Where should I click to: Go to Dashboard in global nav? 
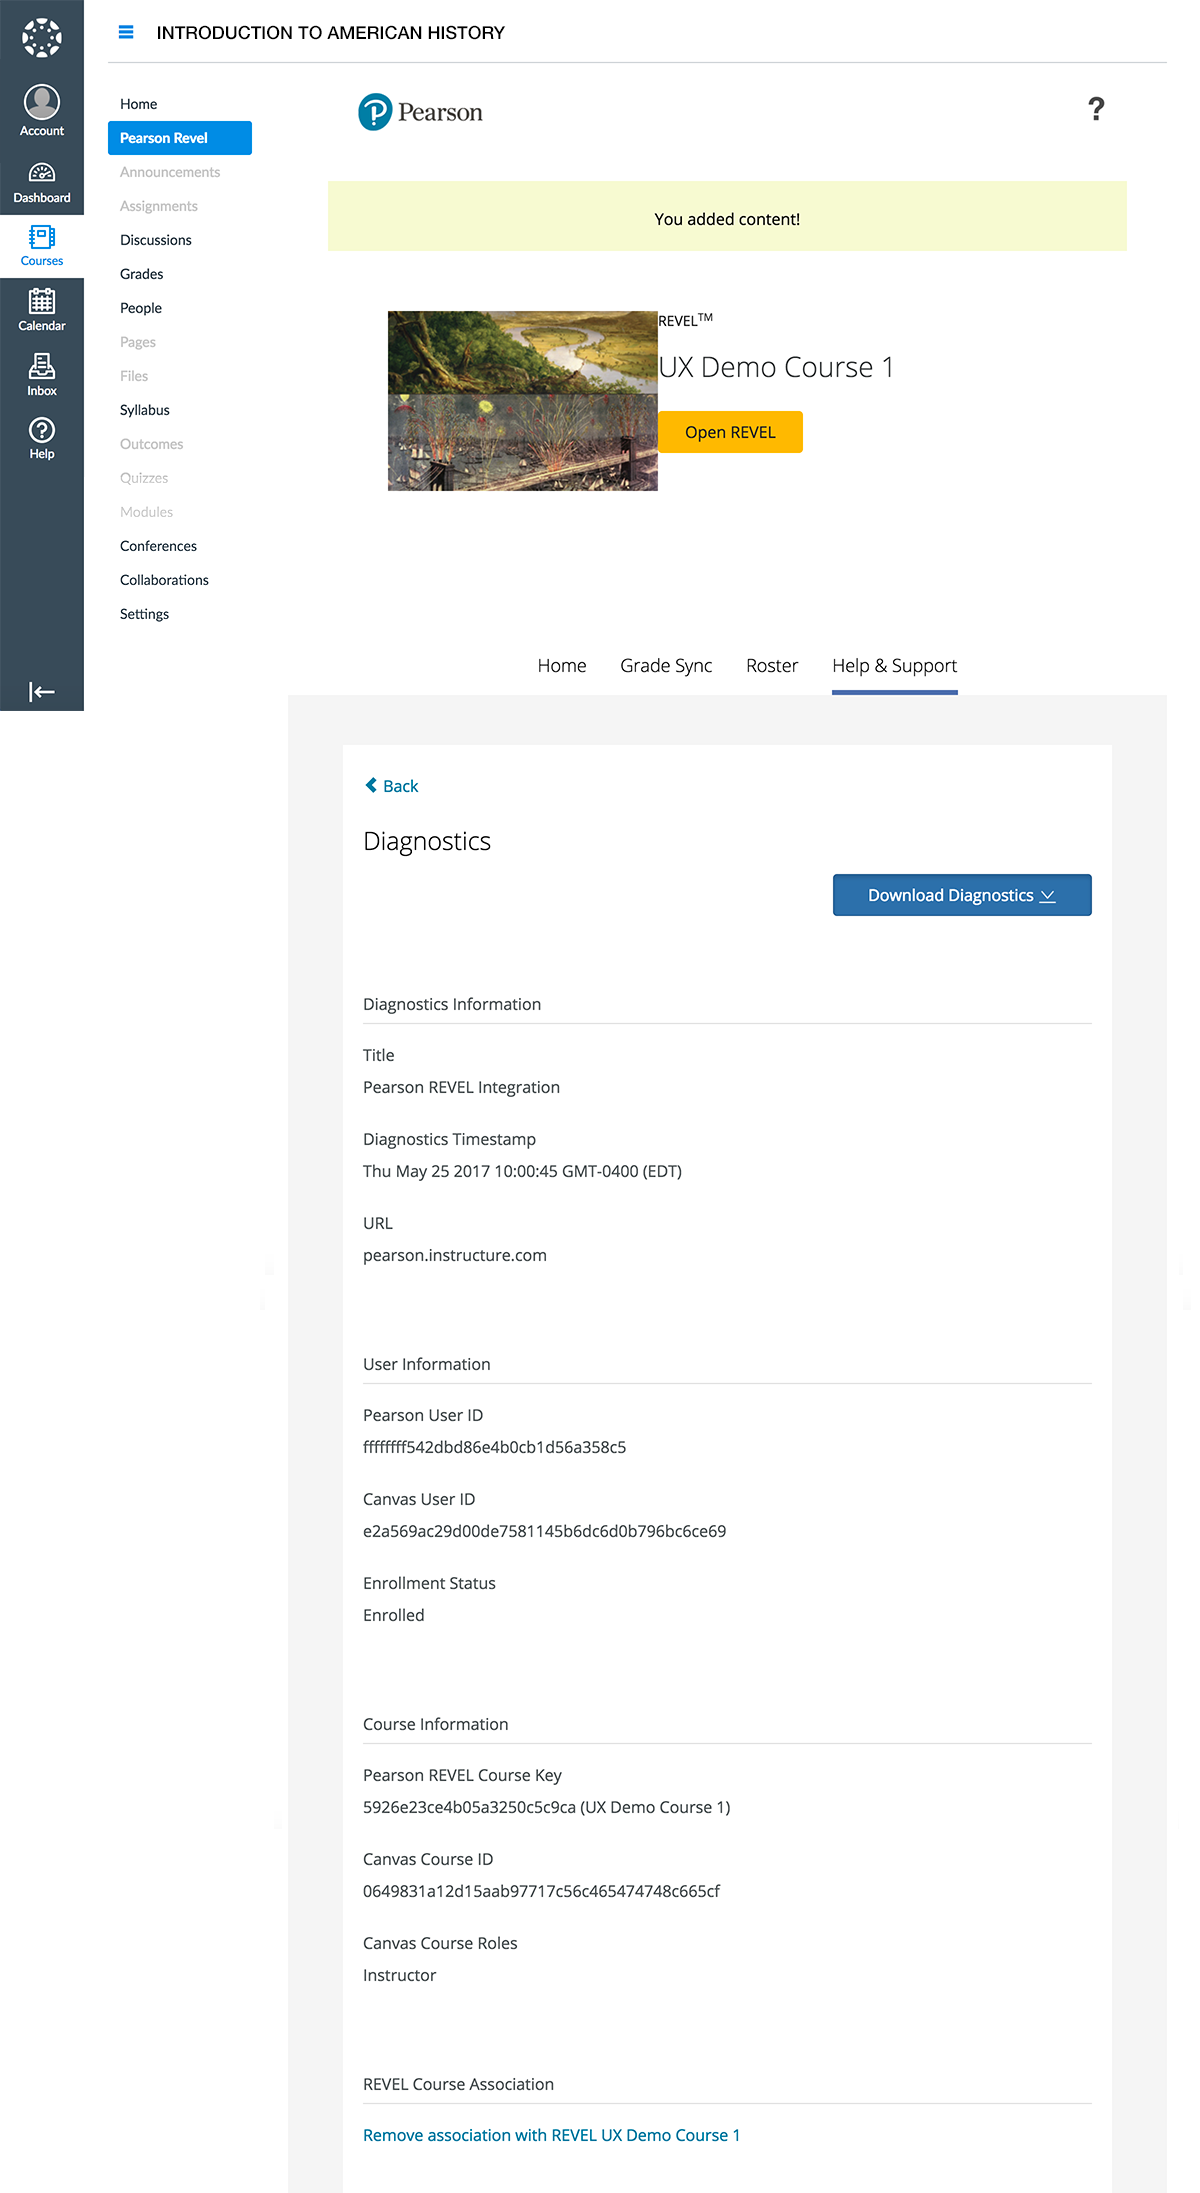[x=42, y=183]
